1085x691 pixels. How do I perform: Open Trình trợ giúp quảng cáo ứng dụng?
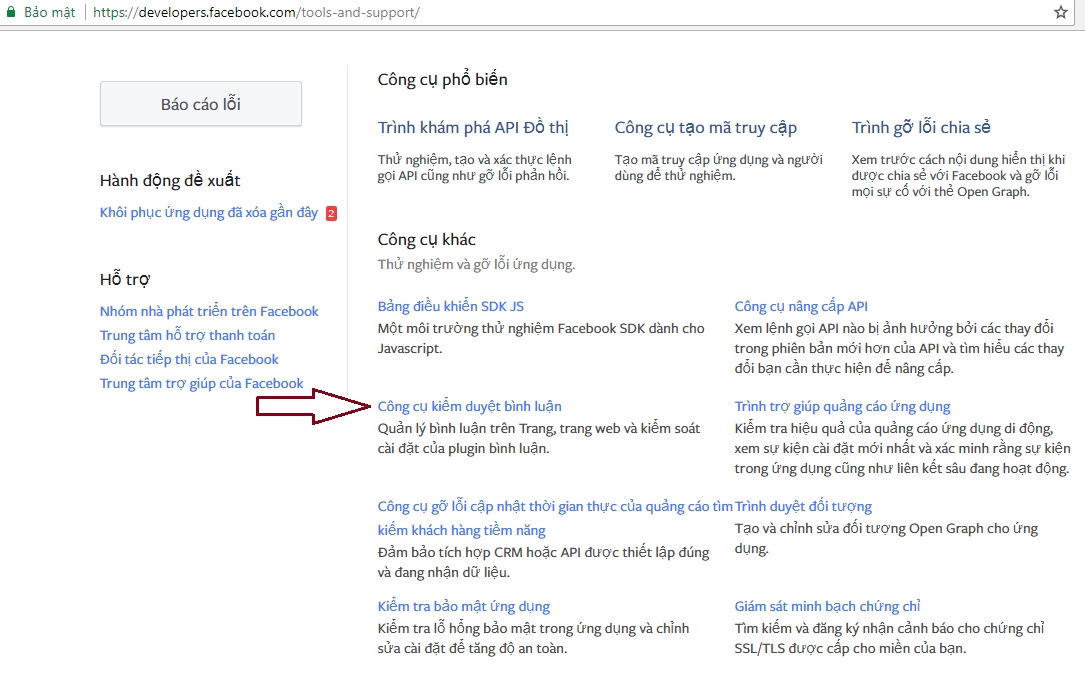click(x=842, y=406)
